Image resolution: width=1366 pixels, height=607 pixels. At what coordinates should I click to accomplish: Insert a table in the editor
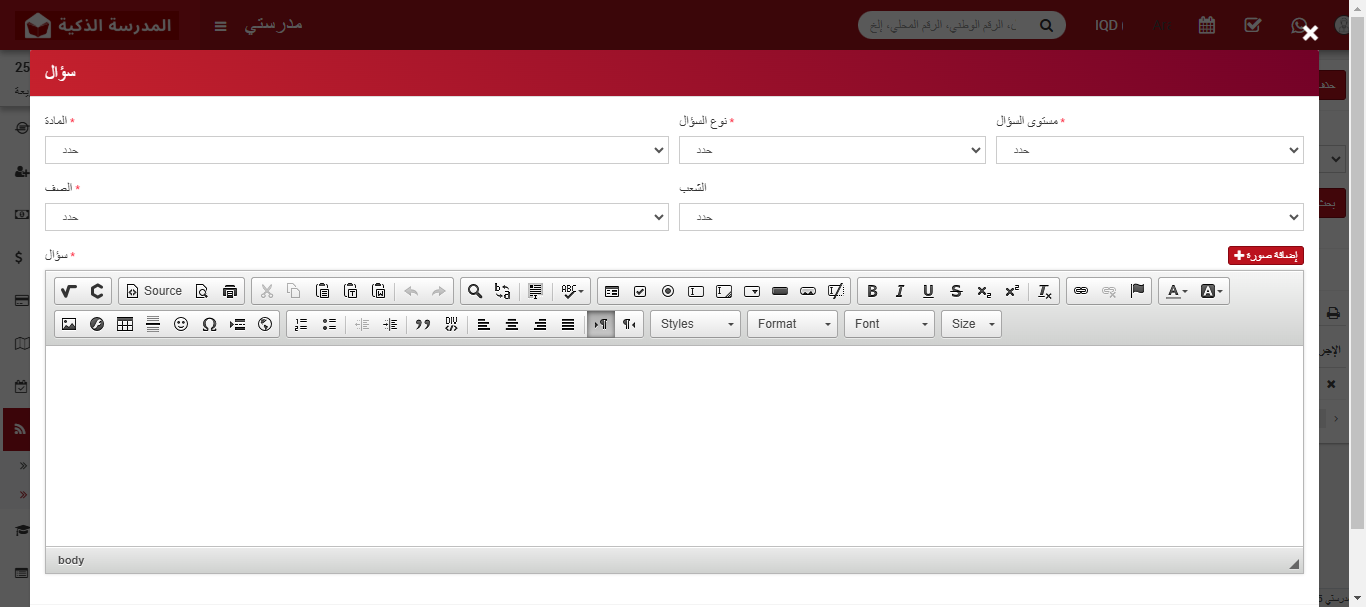pyautogui.click(x=125, y=324)
